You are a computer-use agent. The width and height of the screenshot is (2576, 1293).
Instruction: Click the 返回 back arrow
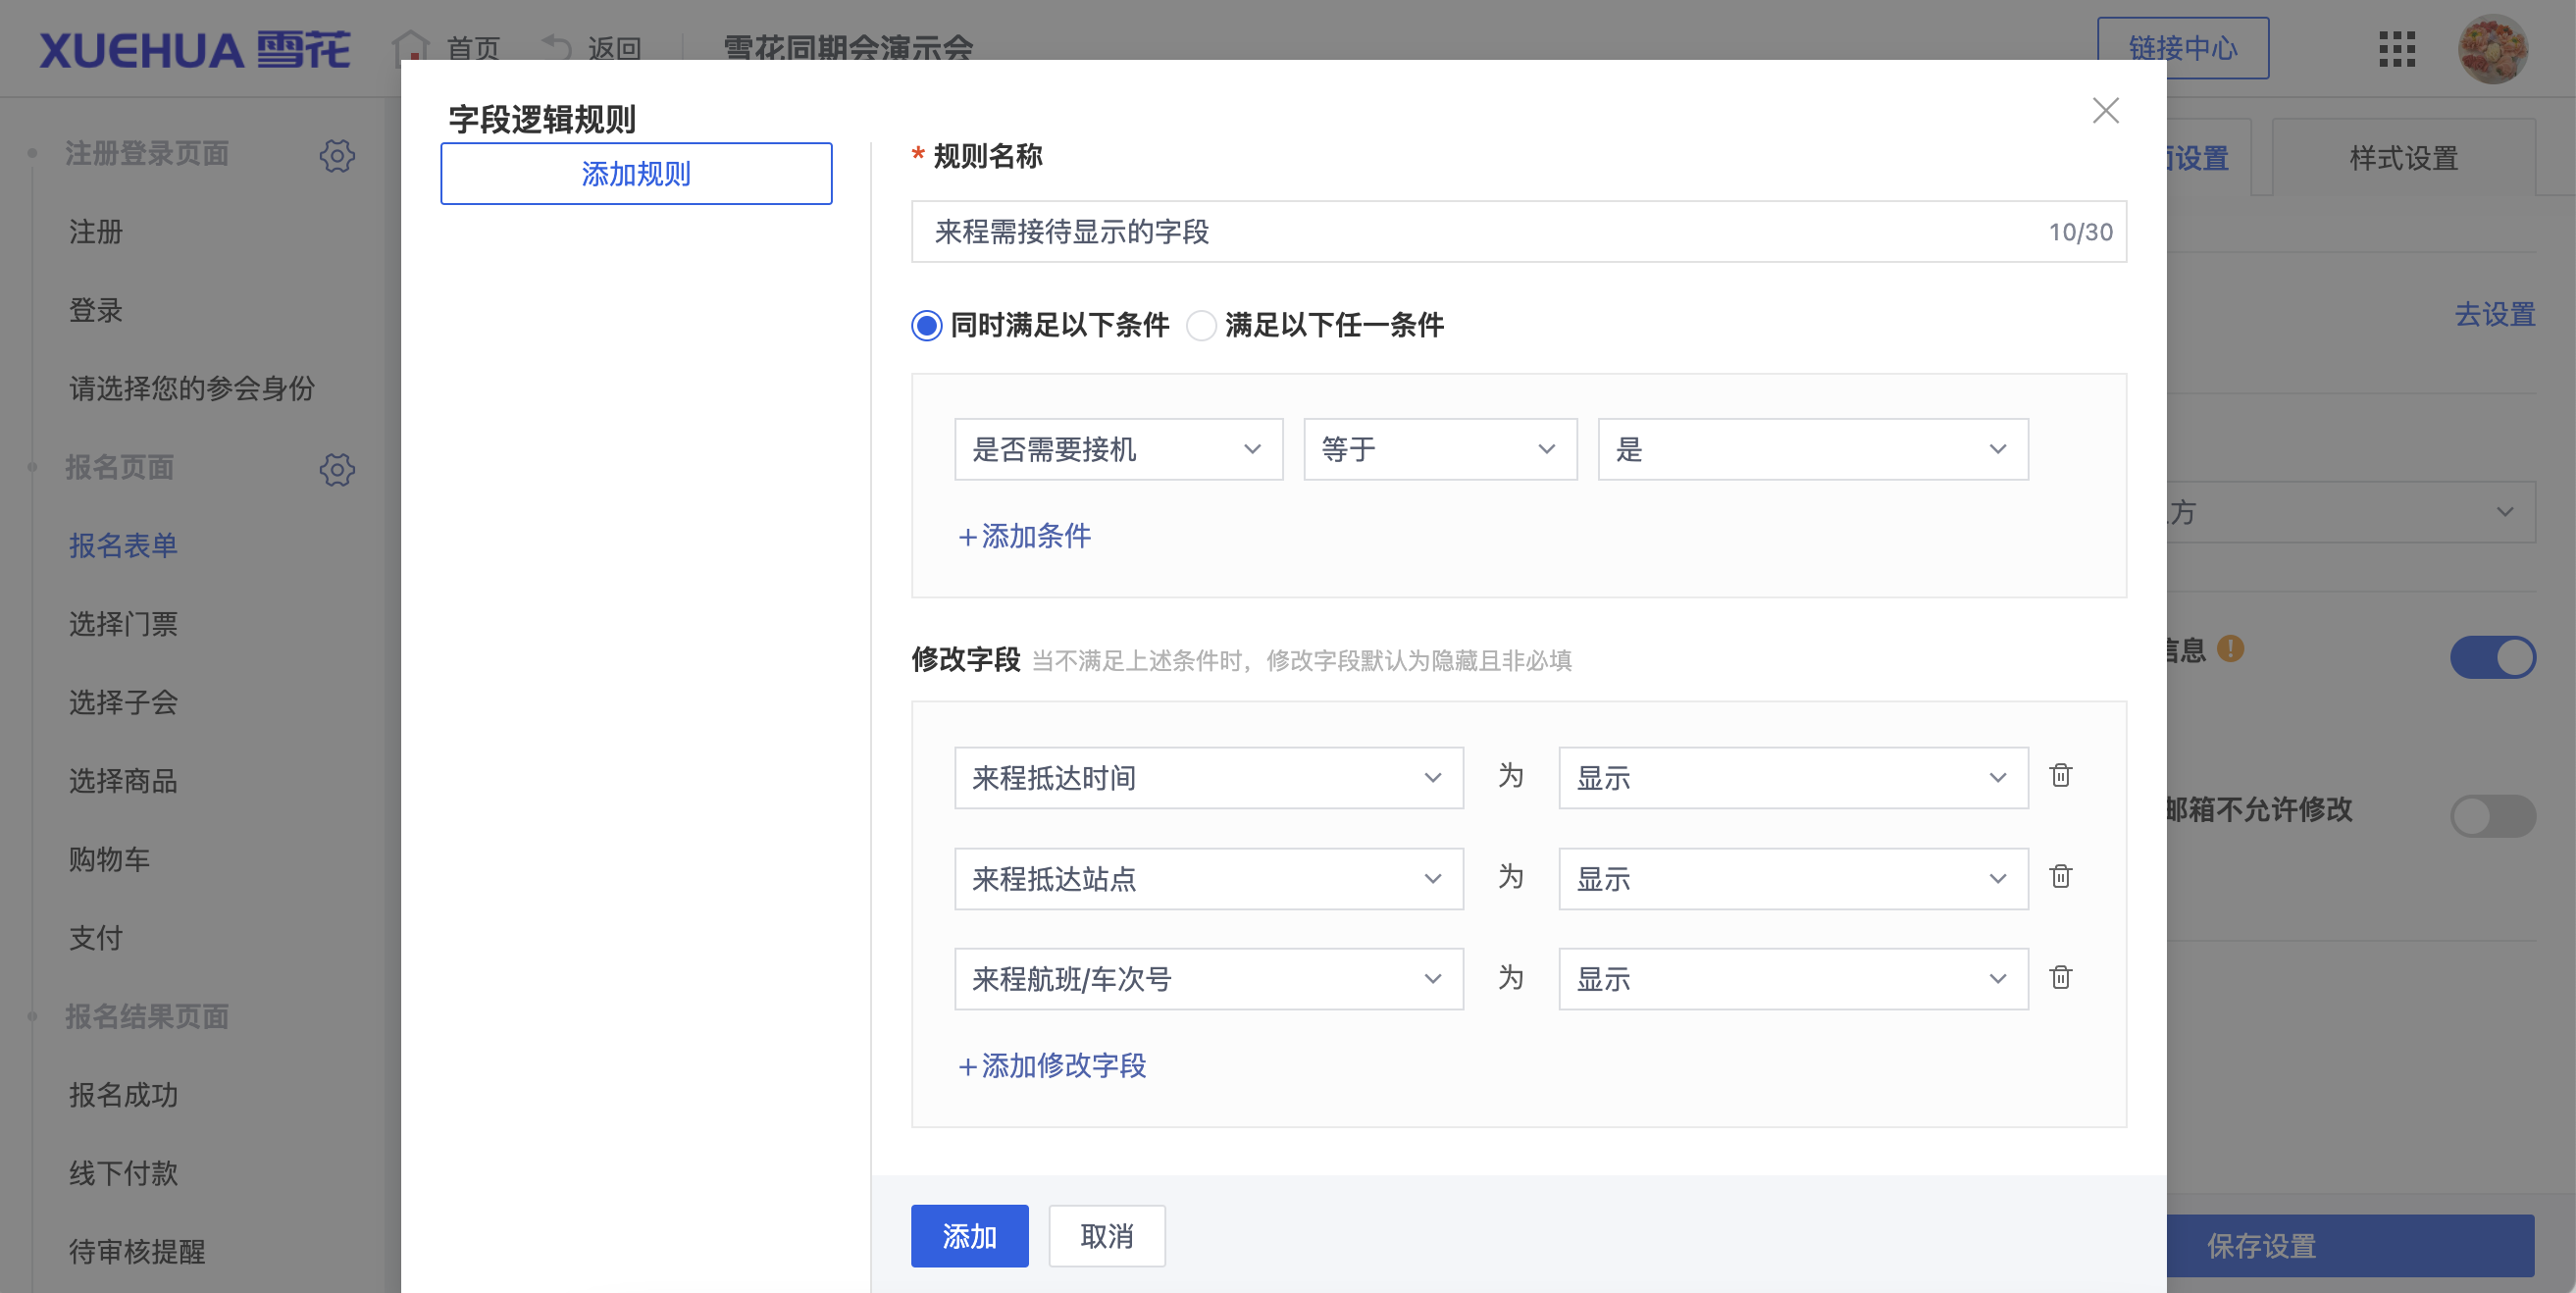[556, 46]
